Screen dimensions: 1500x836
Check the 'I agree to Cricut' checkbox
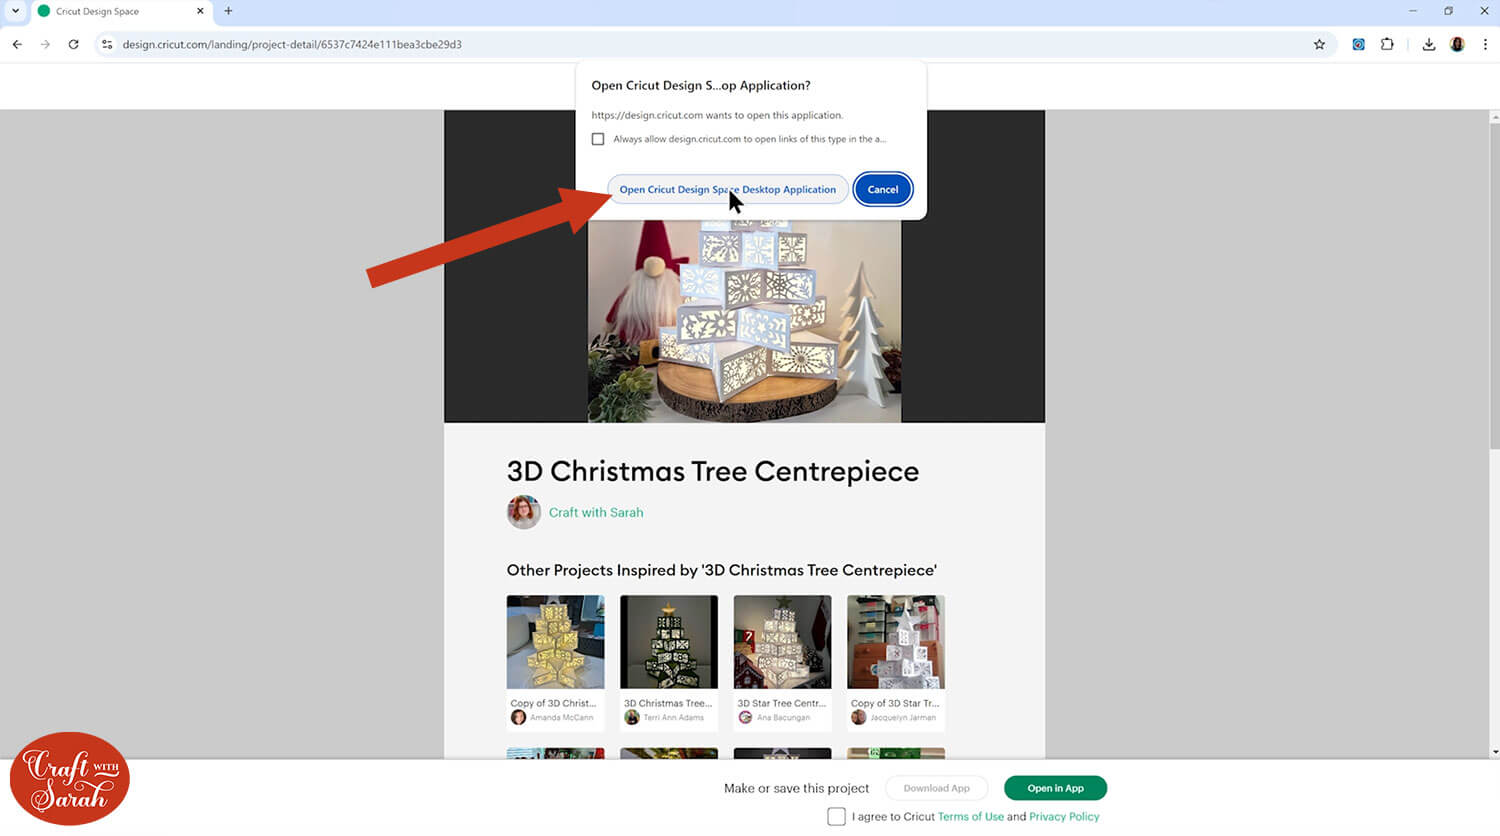[x=837, y=817]
